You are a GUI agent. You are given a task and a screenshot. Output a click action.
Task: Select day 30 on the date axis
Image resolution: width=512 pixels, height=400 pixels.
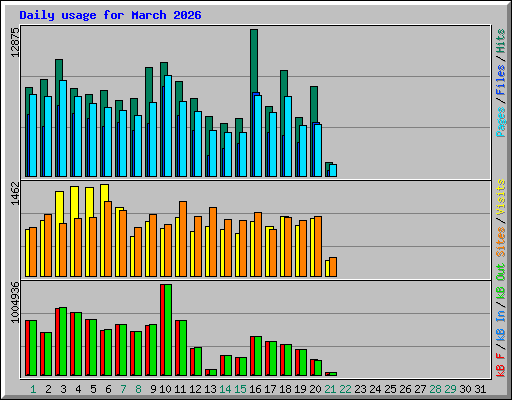pos(465,389)
